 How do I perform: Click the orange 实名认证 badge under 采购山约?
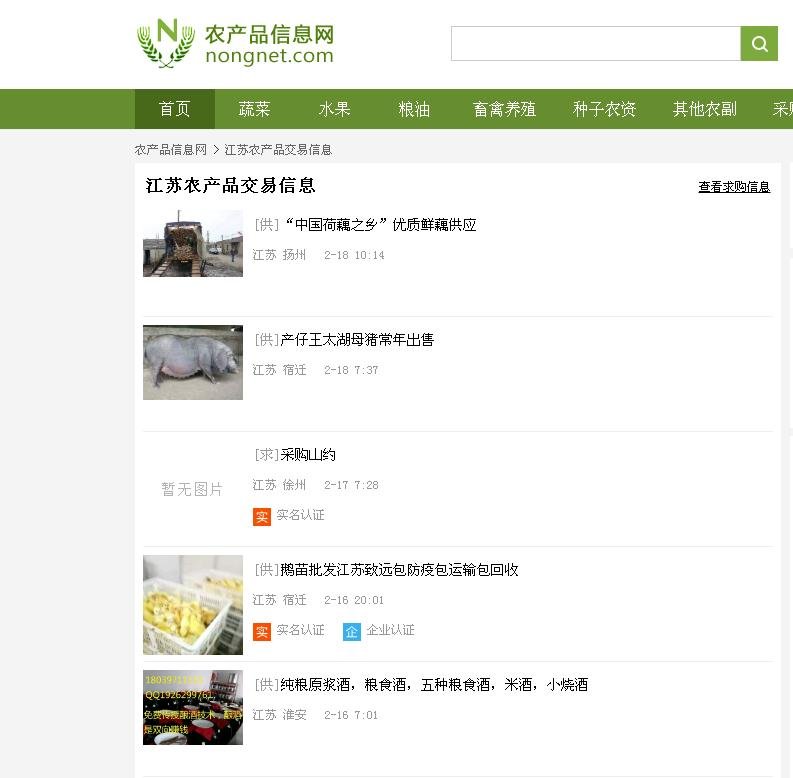coord(262,516)
